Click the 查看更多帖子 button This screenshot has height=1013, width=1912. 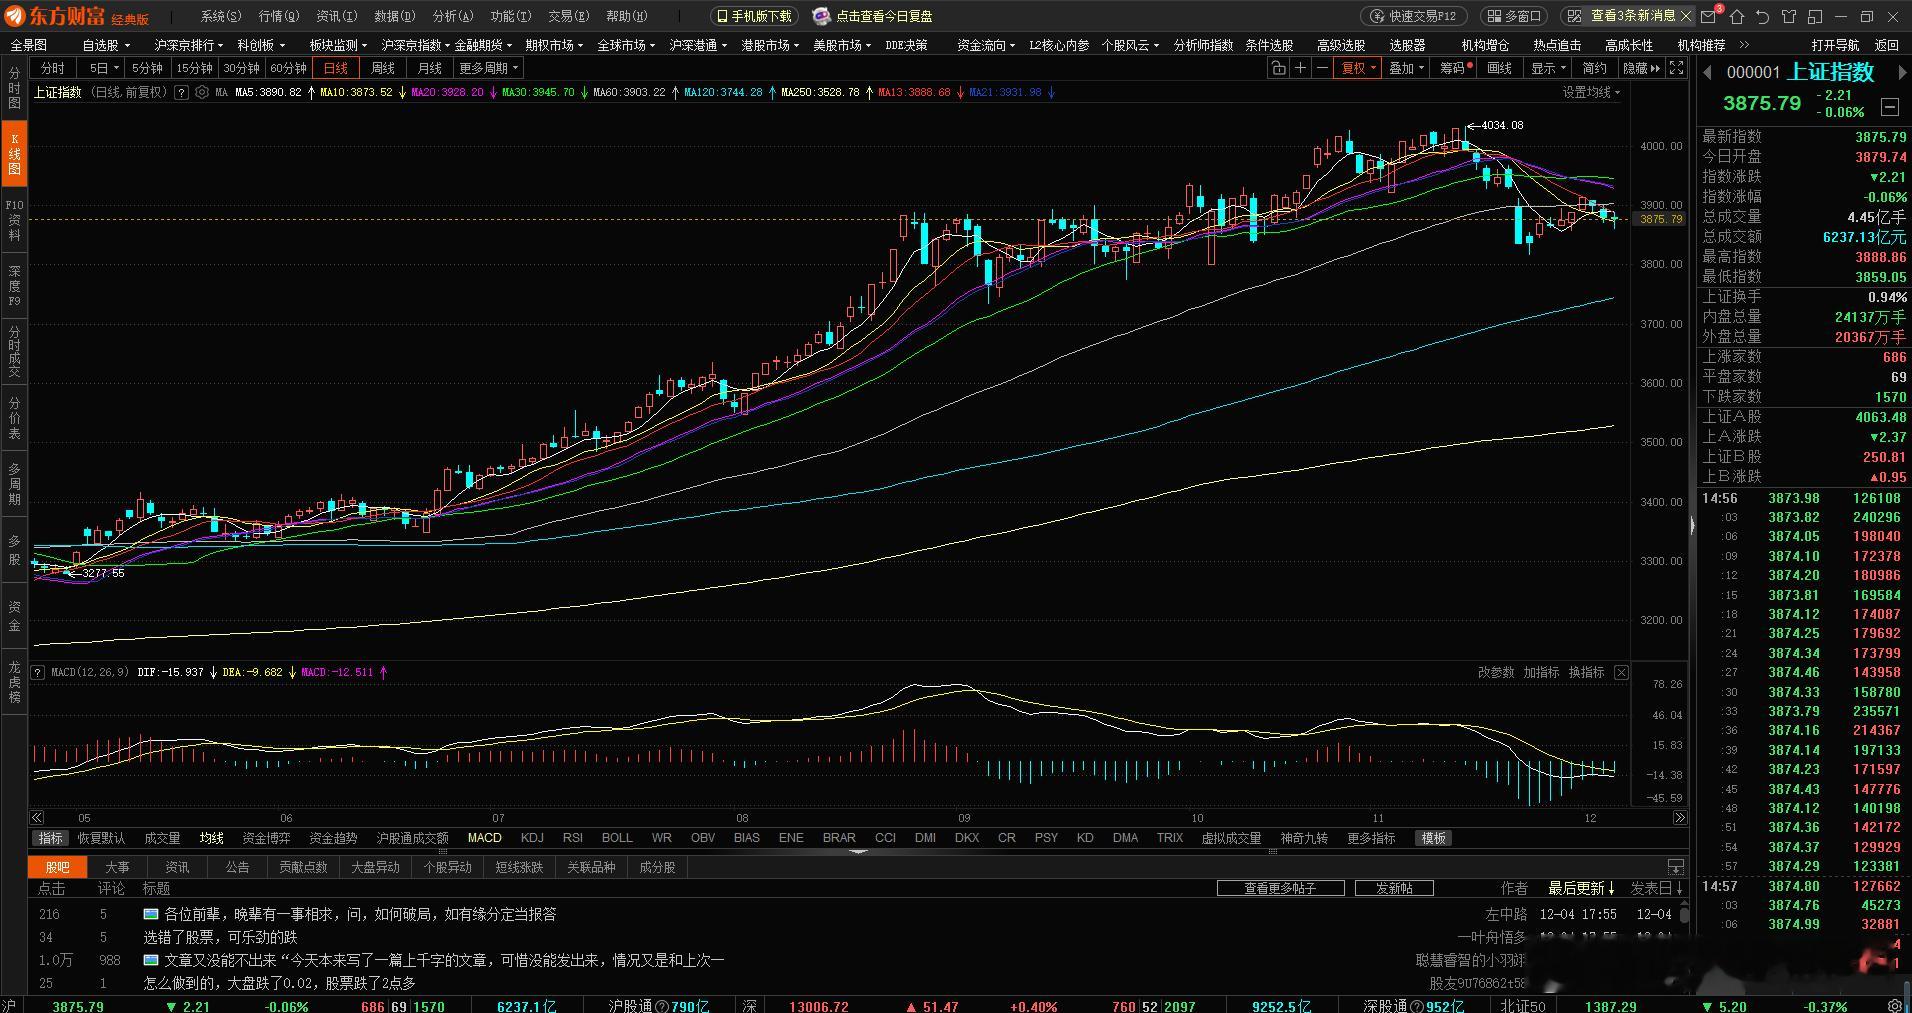point(1279,888)
